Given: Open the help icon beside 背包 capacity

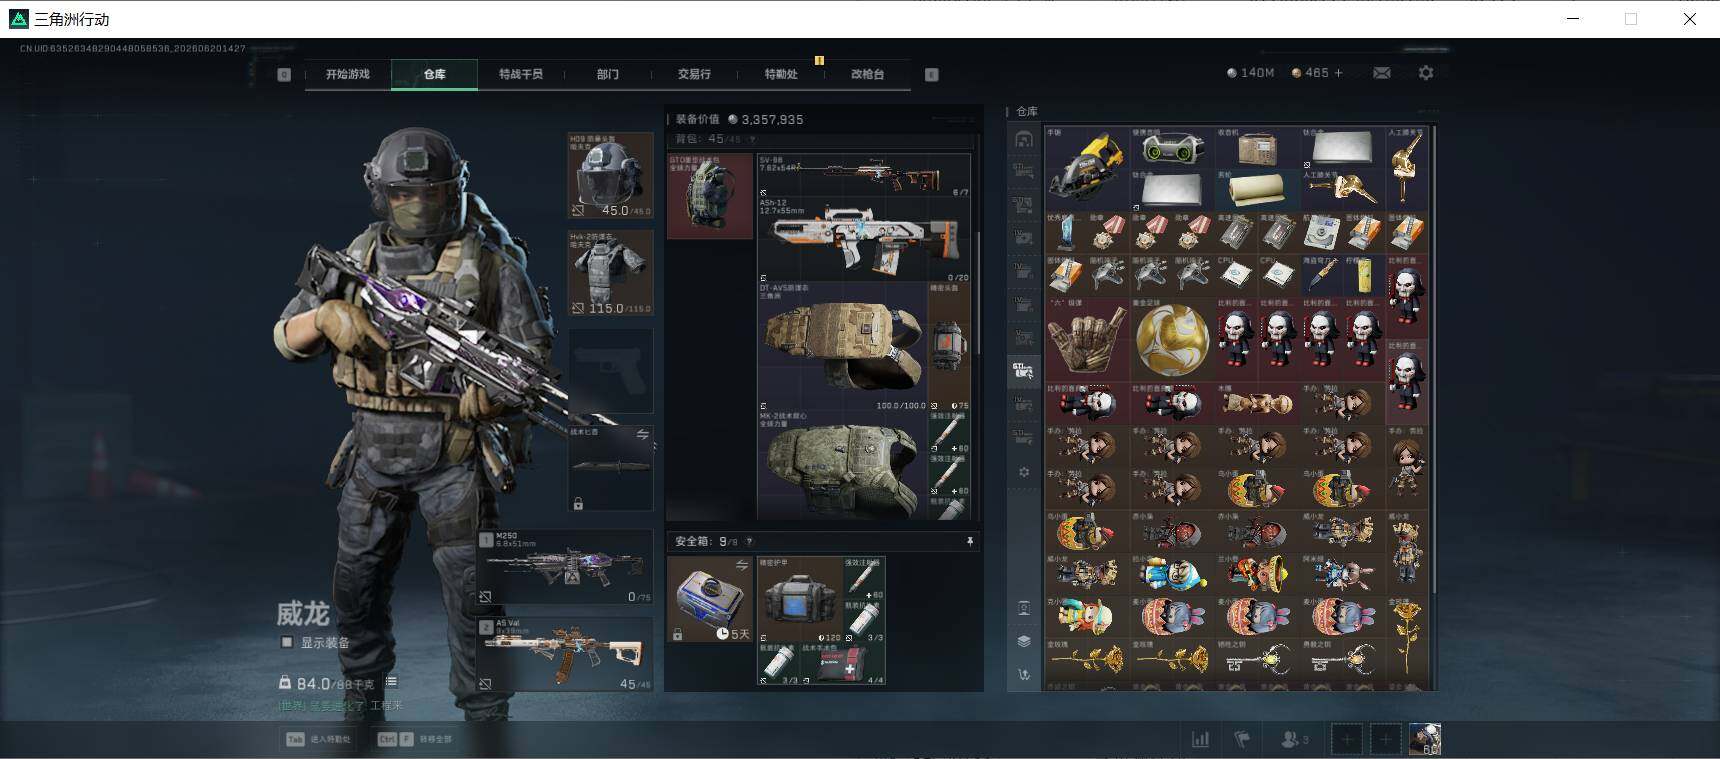Looking at the screenshot, I should [752, 140].
